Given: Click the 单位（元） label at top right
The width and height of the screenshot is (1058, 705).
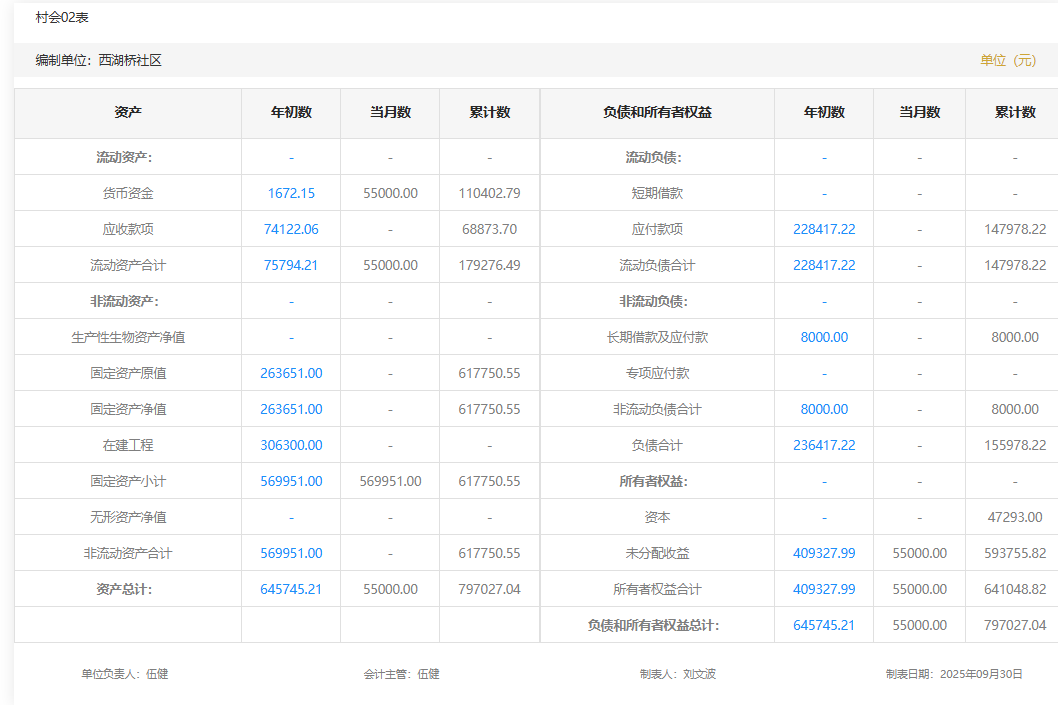Looking at the screenshot, I should tap(1008, 60).
